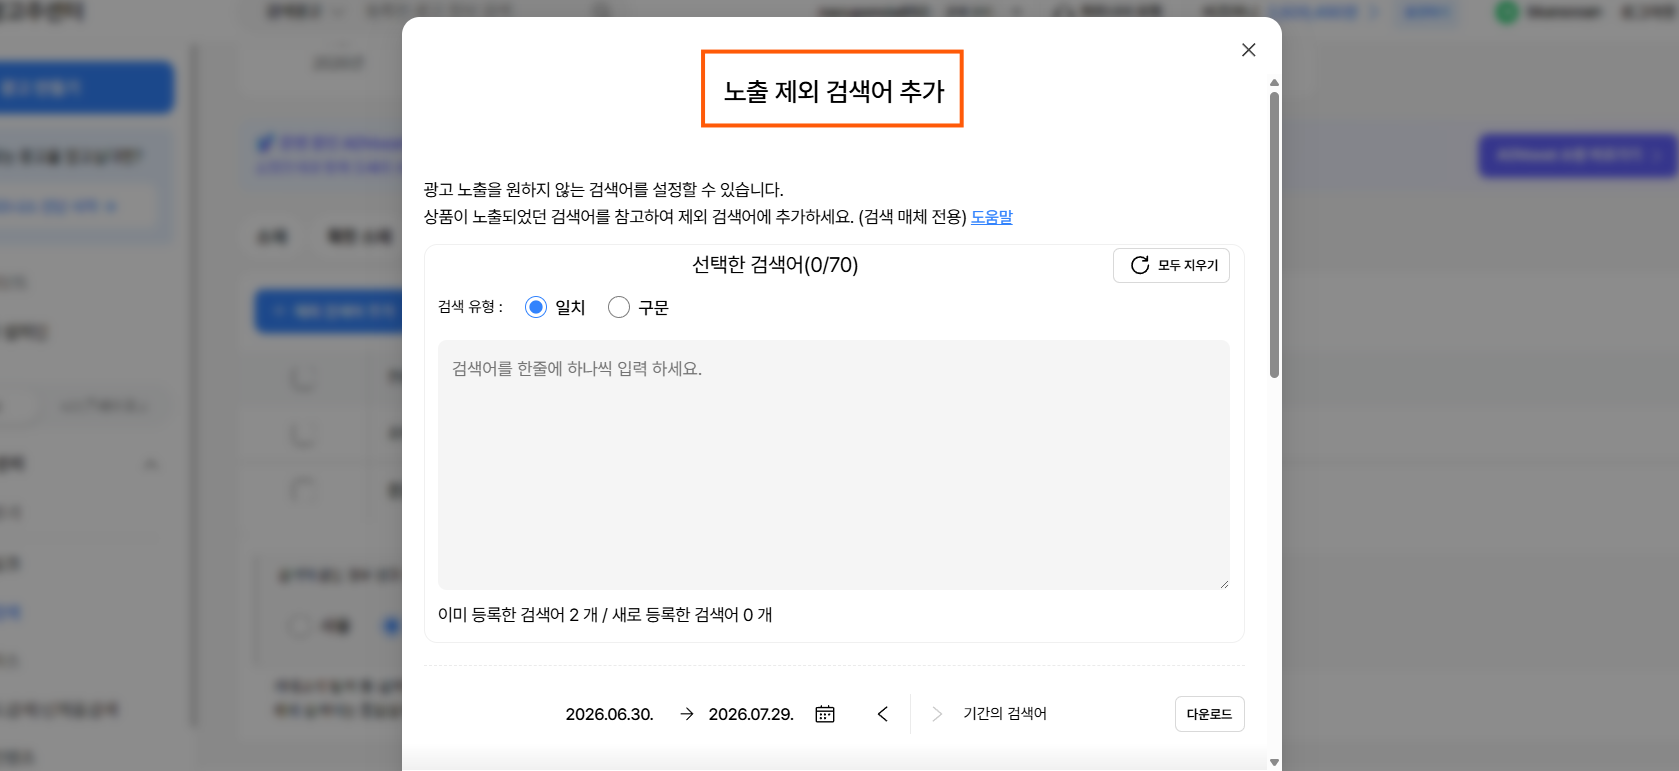Open the 도움말 help link
1679x771 pixels.
992,217
